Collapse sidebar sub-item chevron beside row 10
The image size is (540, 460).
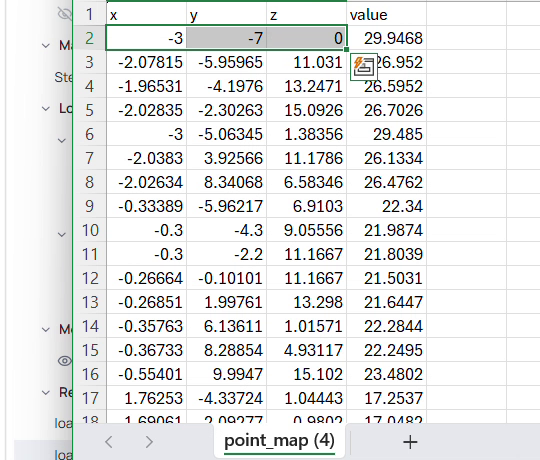click(62, 234)
